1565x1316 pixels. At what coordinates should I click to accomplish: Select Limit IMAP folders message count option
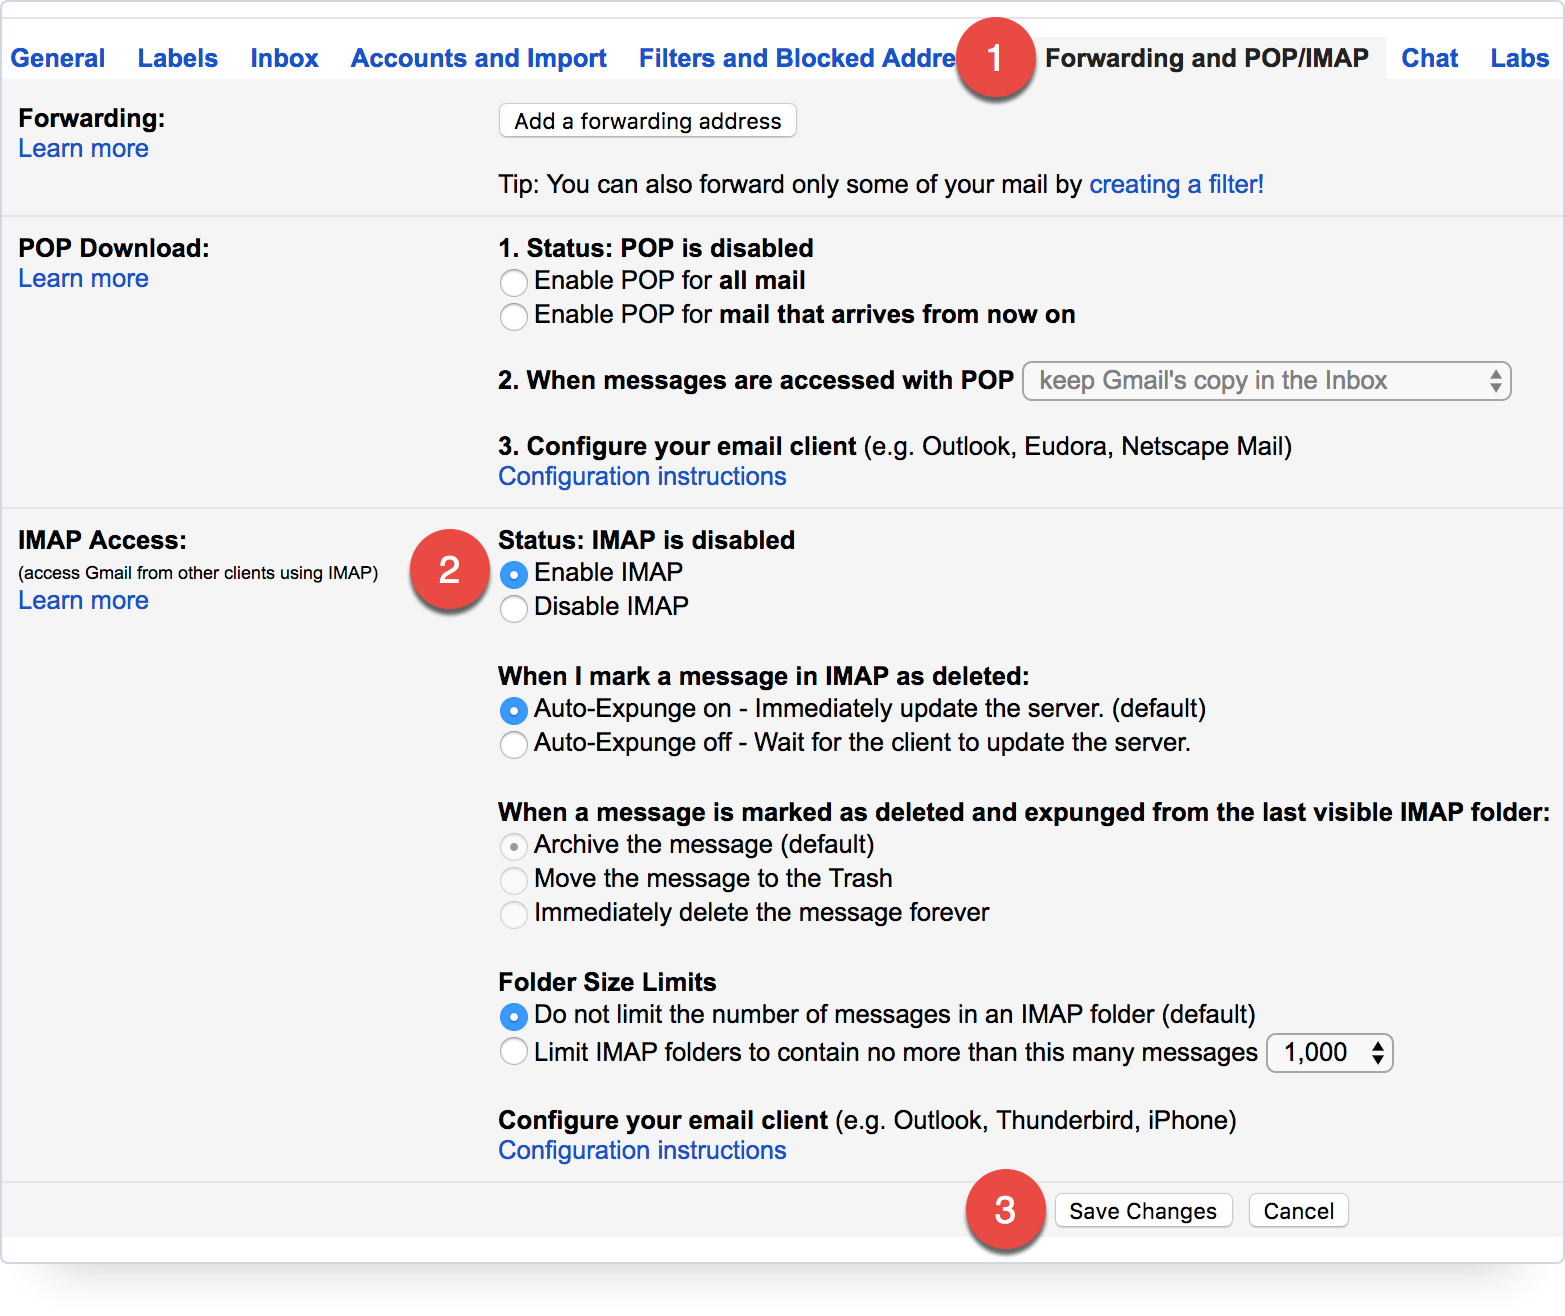click(513, 1051)
